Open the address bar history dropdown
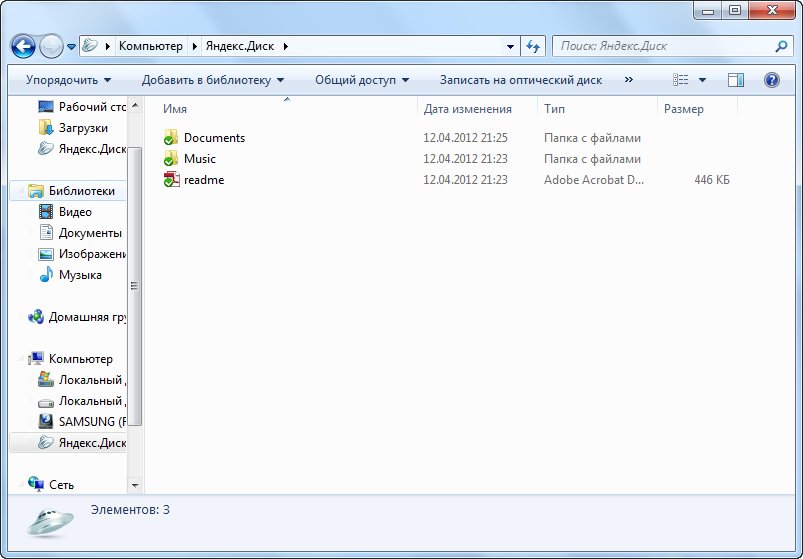 tap(510, 46)
